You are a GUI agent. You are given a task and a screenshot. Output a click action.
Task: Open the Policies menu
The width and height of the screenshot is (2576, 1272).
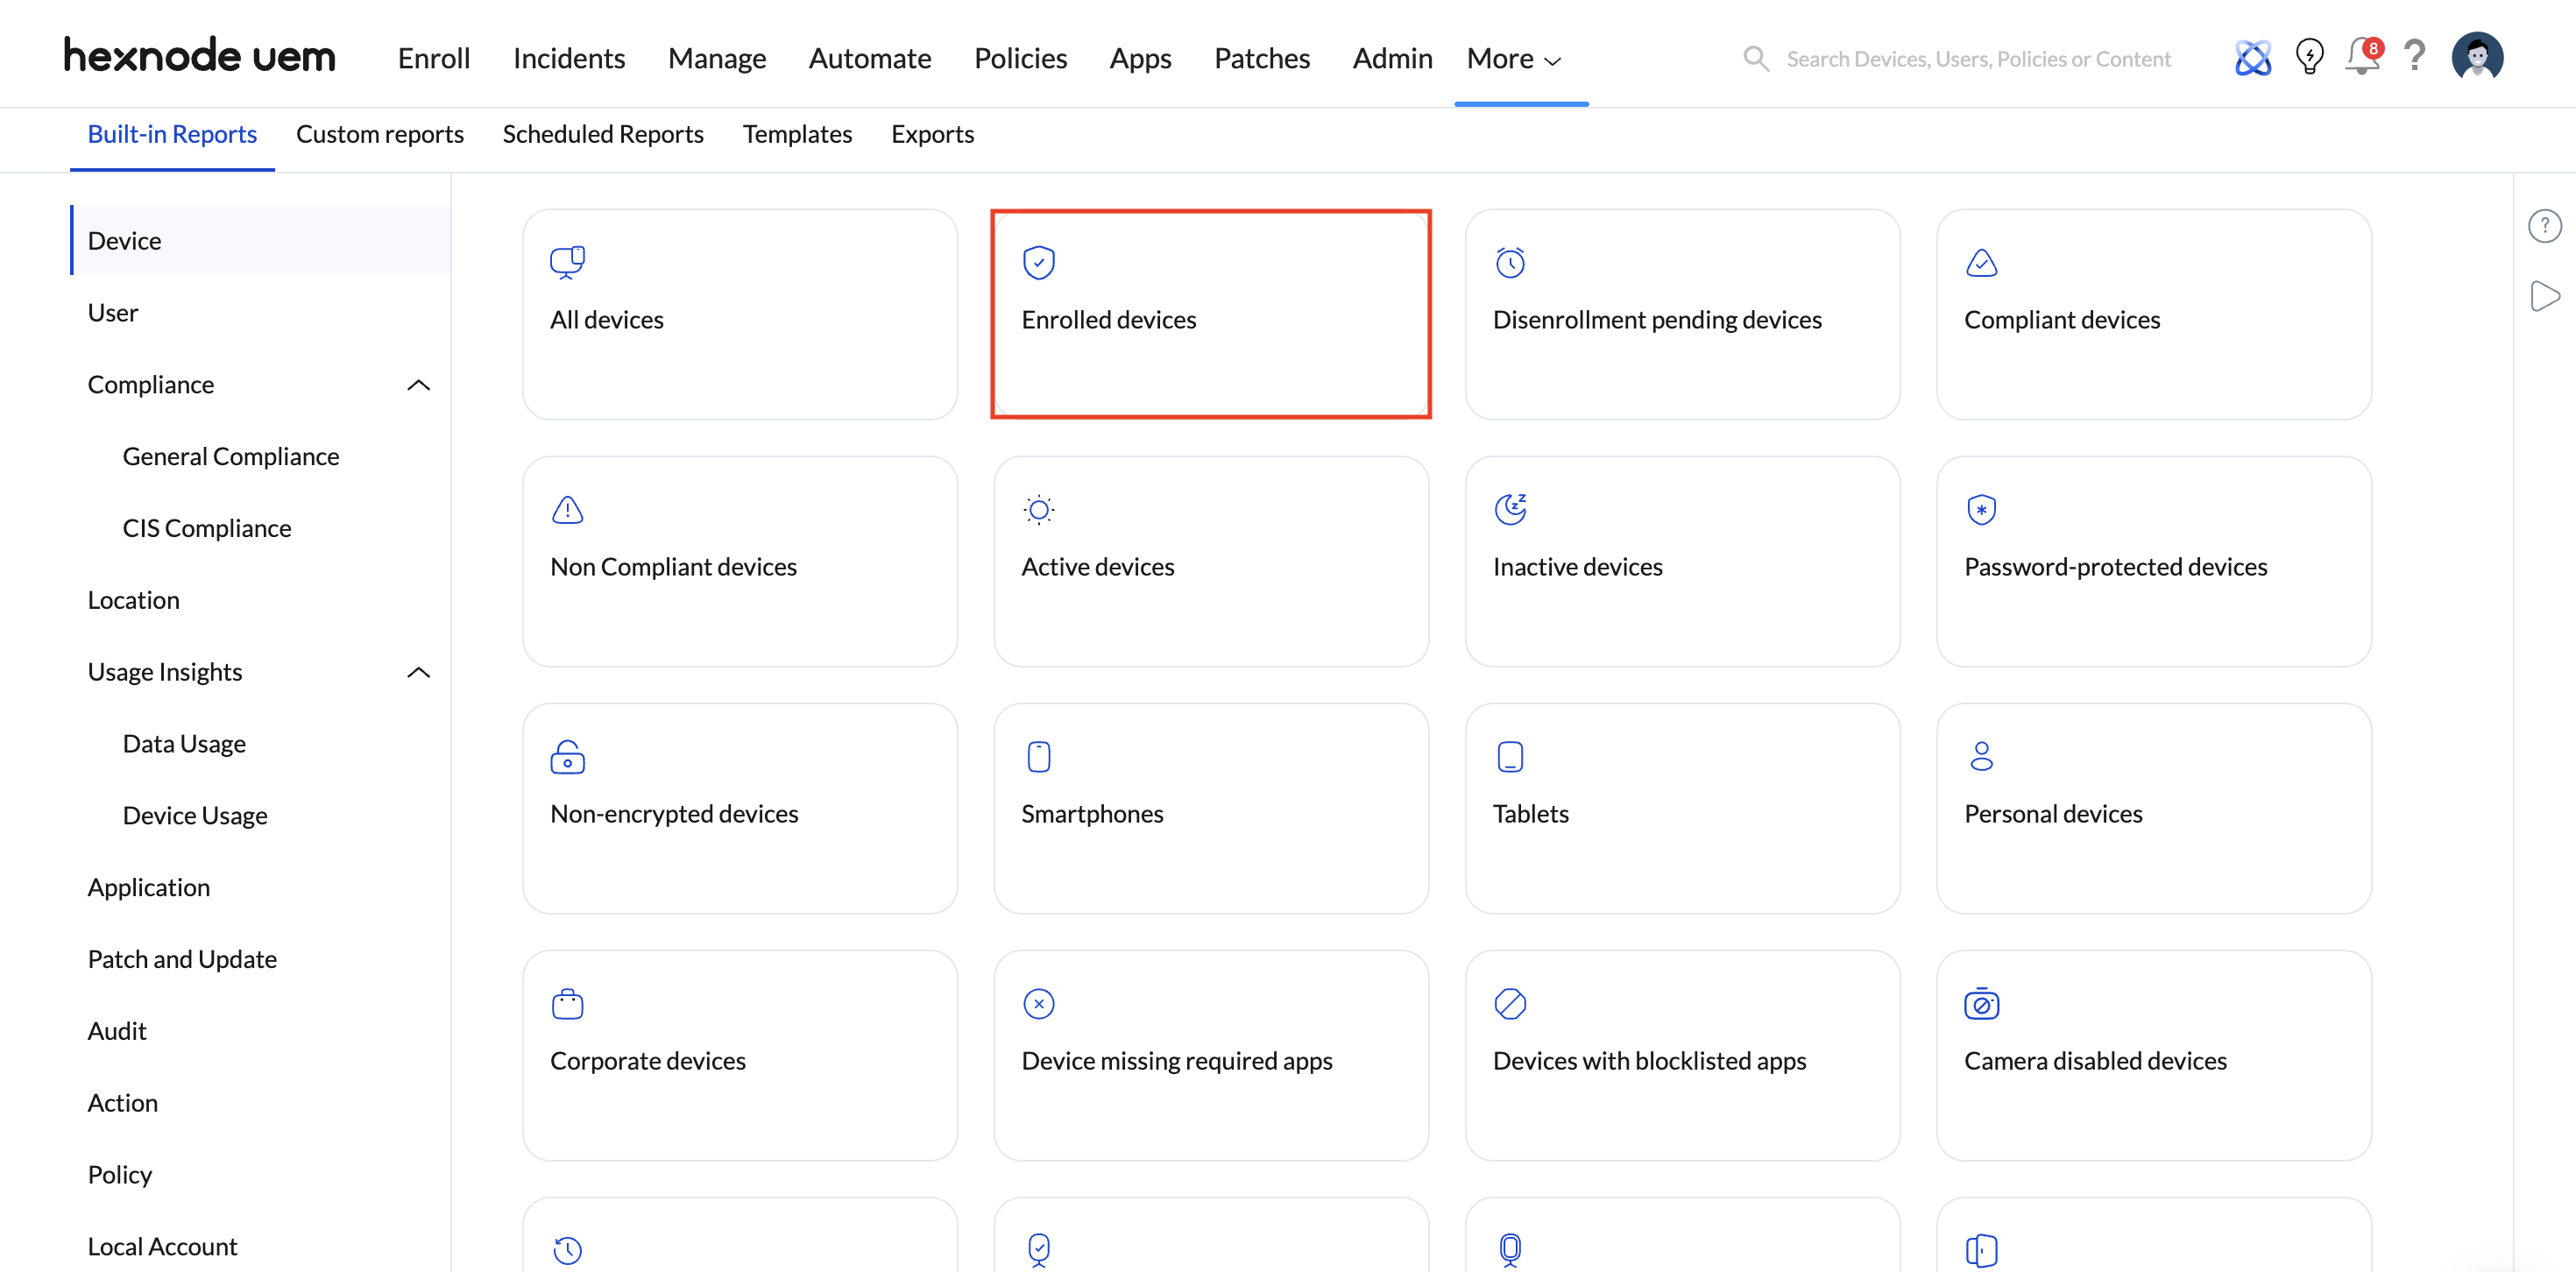point(1020,59)
